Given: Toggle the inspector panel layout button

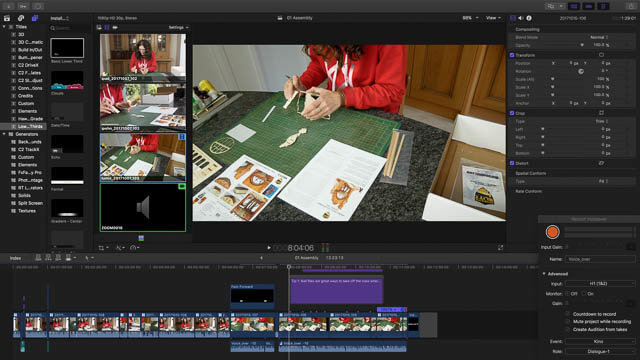Looking at the screenshot, I should click(x=603, y=6).
